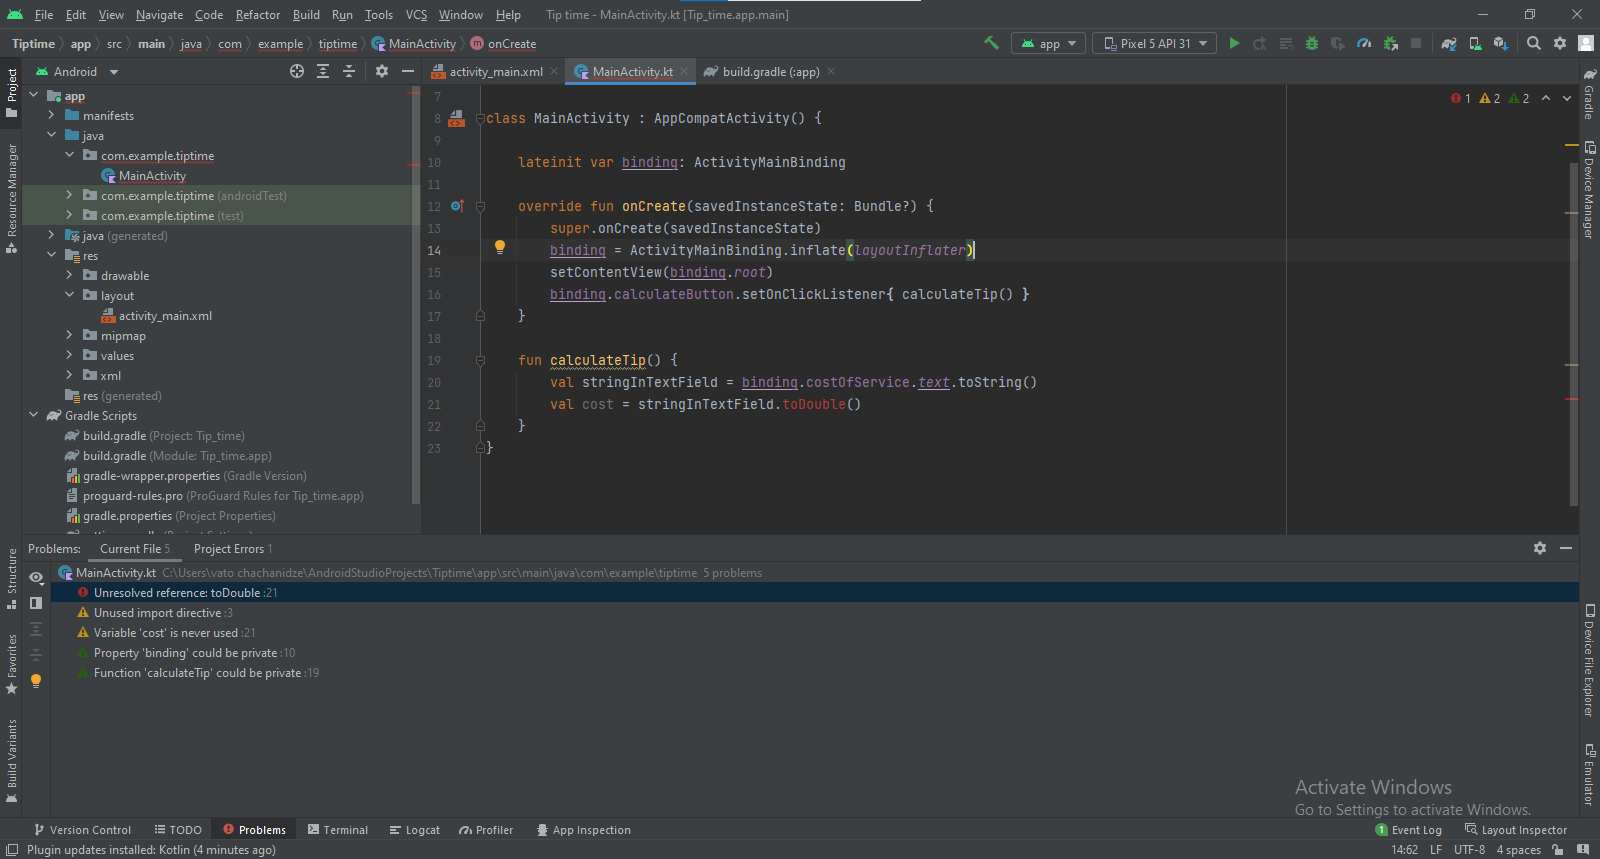Image resolution: width=1600 pixels, height=859 pixels.
Task: Run the app with green play button
Action: pyautogui.click(x=1234, y=43)
